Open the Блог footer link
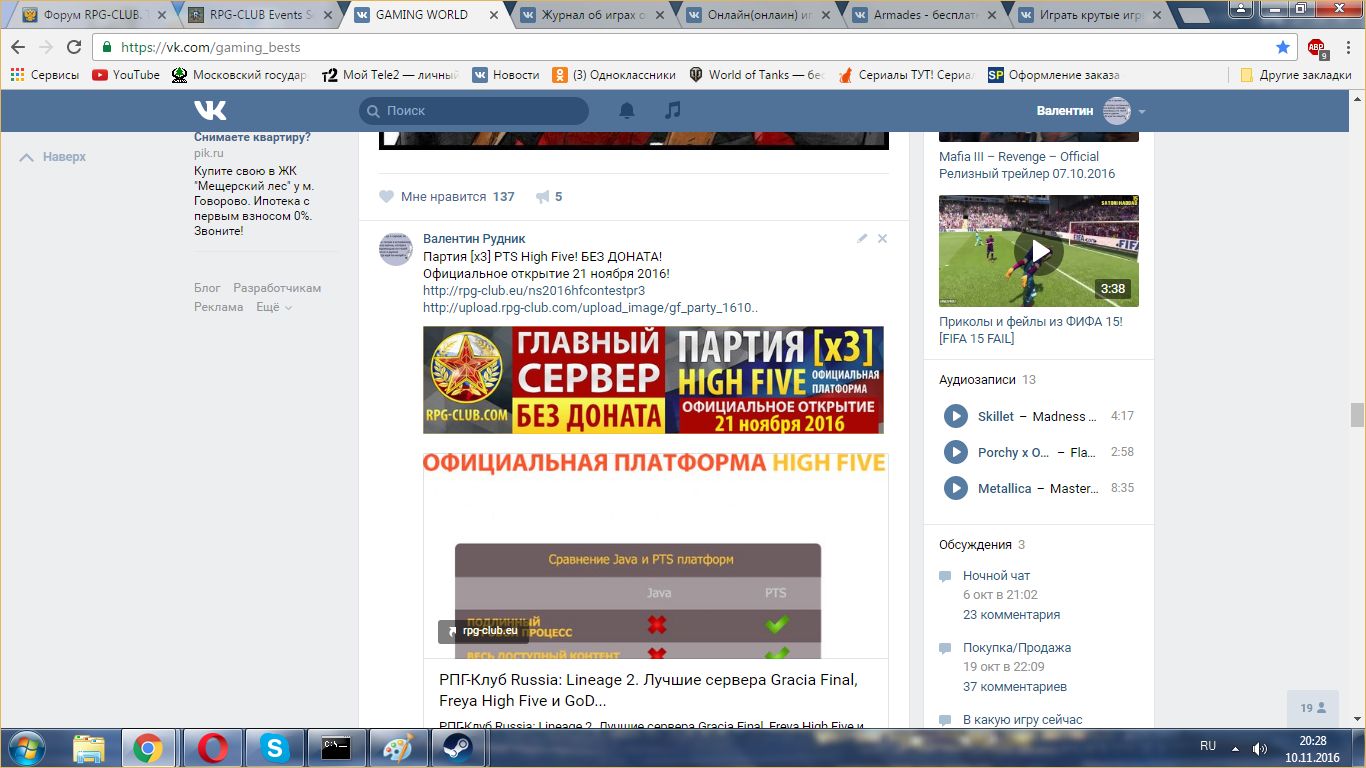The width and height of the screenshot is (1366, 768). click(x=207, y=288)
